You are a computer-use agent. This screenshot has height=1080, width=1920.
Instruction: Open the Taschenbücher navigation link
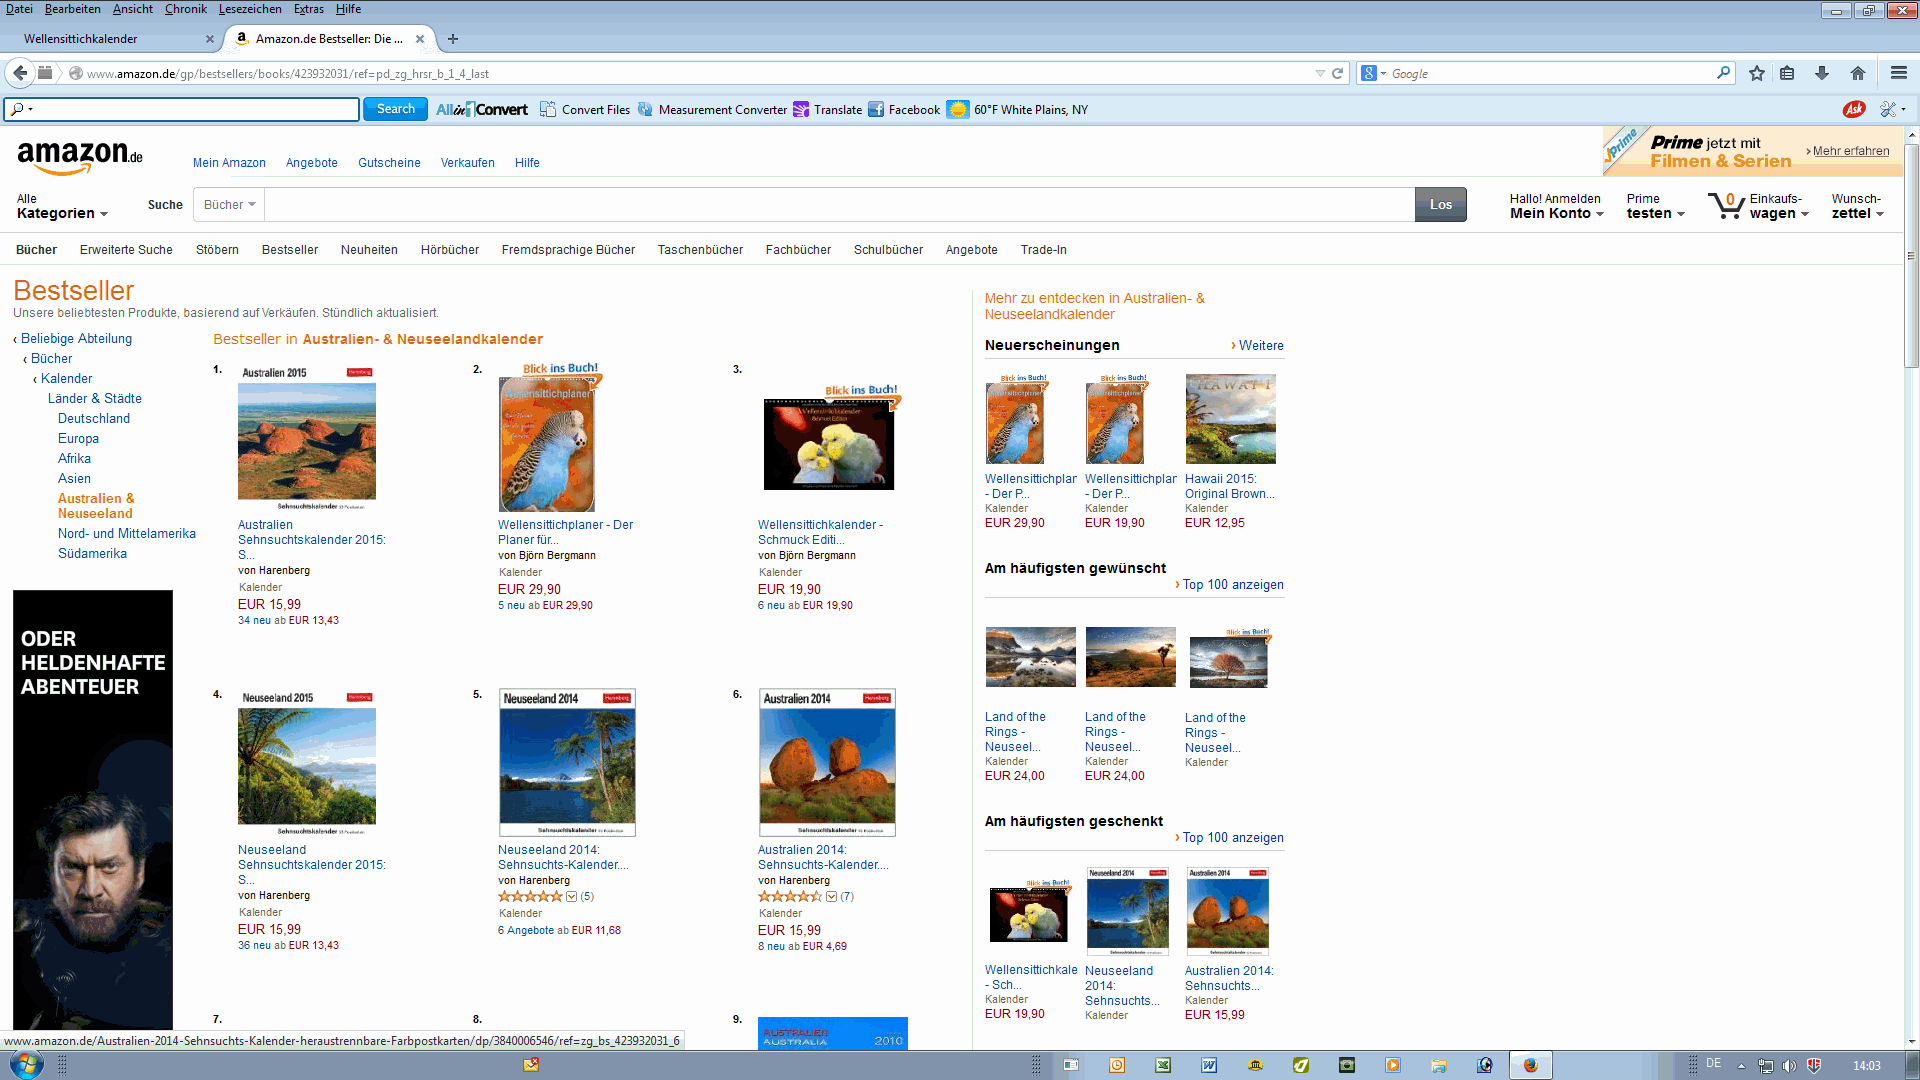click(700, 250)
